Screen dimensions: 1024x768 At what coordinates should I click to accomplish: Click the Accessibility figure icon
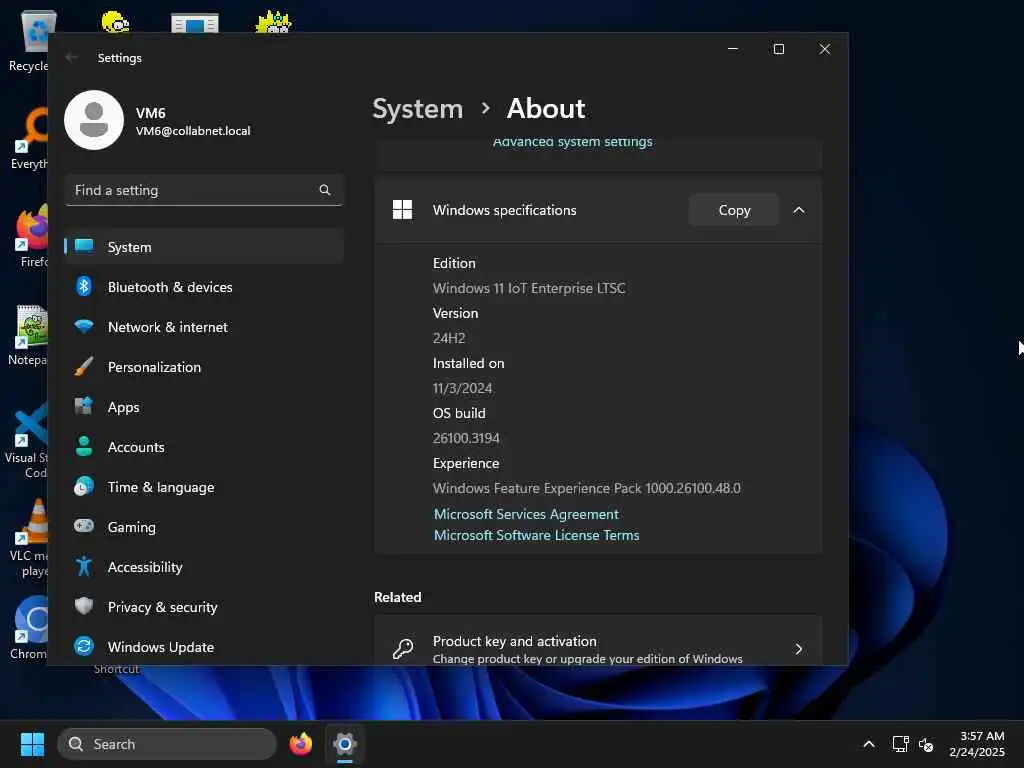(84, 566)
